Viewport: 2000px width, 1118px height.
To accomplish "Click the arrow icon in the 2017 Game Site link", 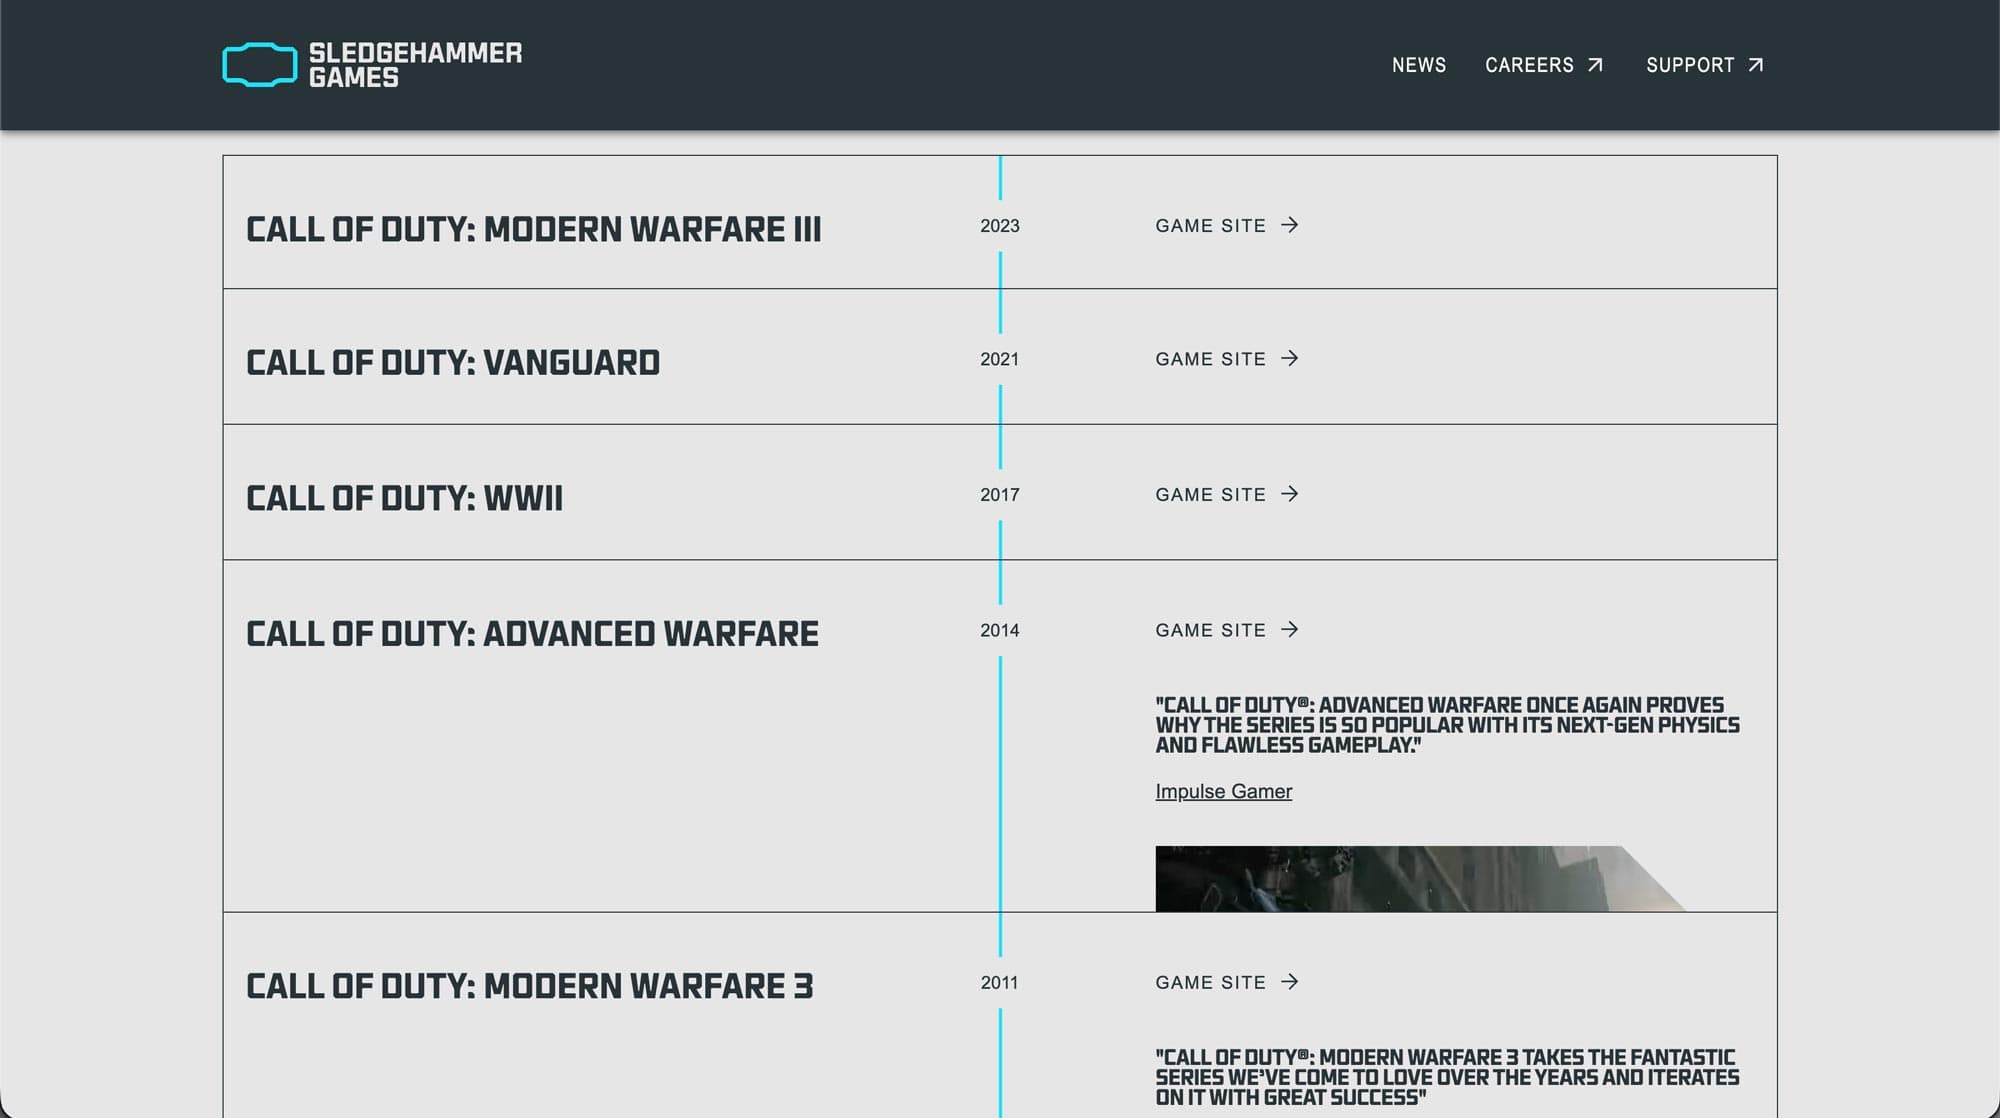I will pos(1290,494).
